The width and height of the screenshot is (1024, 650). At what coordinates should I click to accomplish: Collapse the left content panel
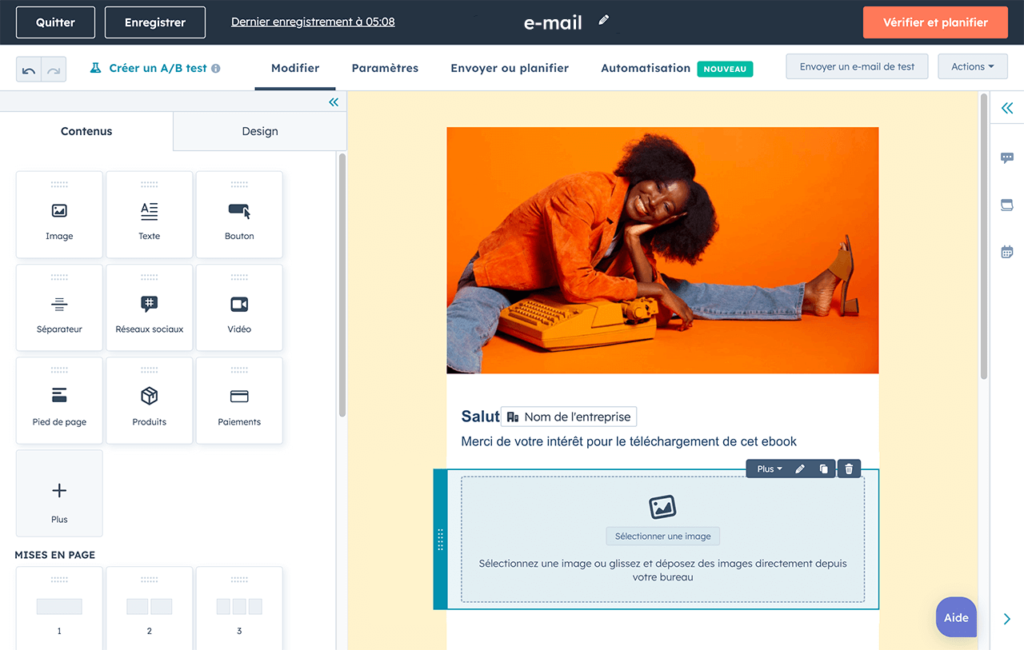click(333, 101)
